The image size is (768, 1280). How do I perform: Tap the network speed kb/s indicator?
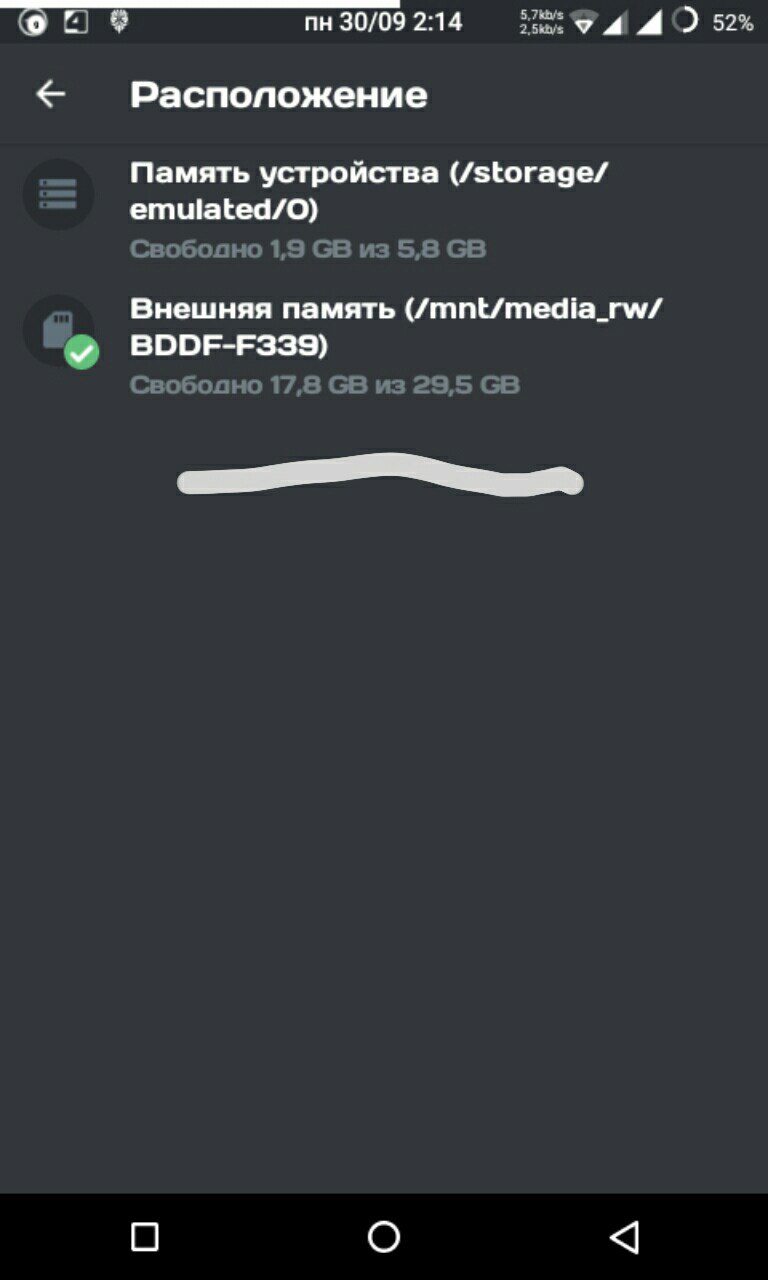pyautogui.click(x=541, y=22)
